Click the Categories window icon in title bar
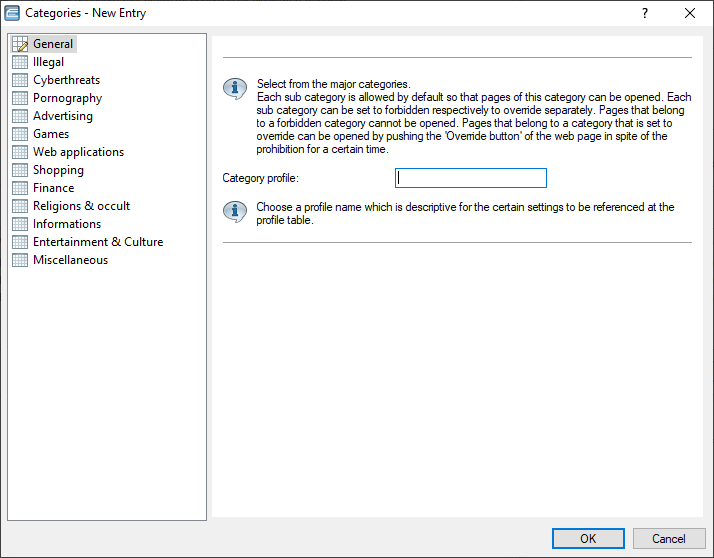Image resolution: width=714 pixels, height=558 pixels. coord(13,13)
